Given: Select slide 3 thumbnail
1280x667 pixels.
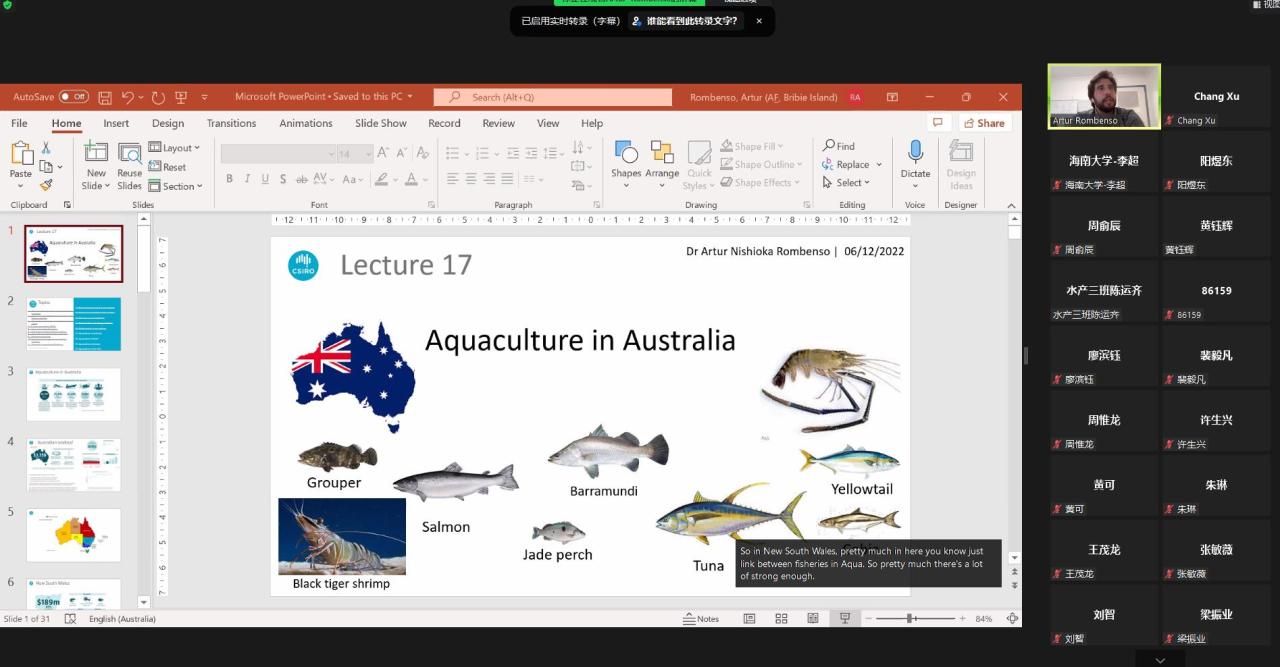Looking at the screenshot, I should coord(74,394).
